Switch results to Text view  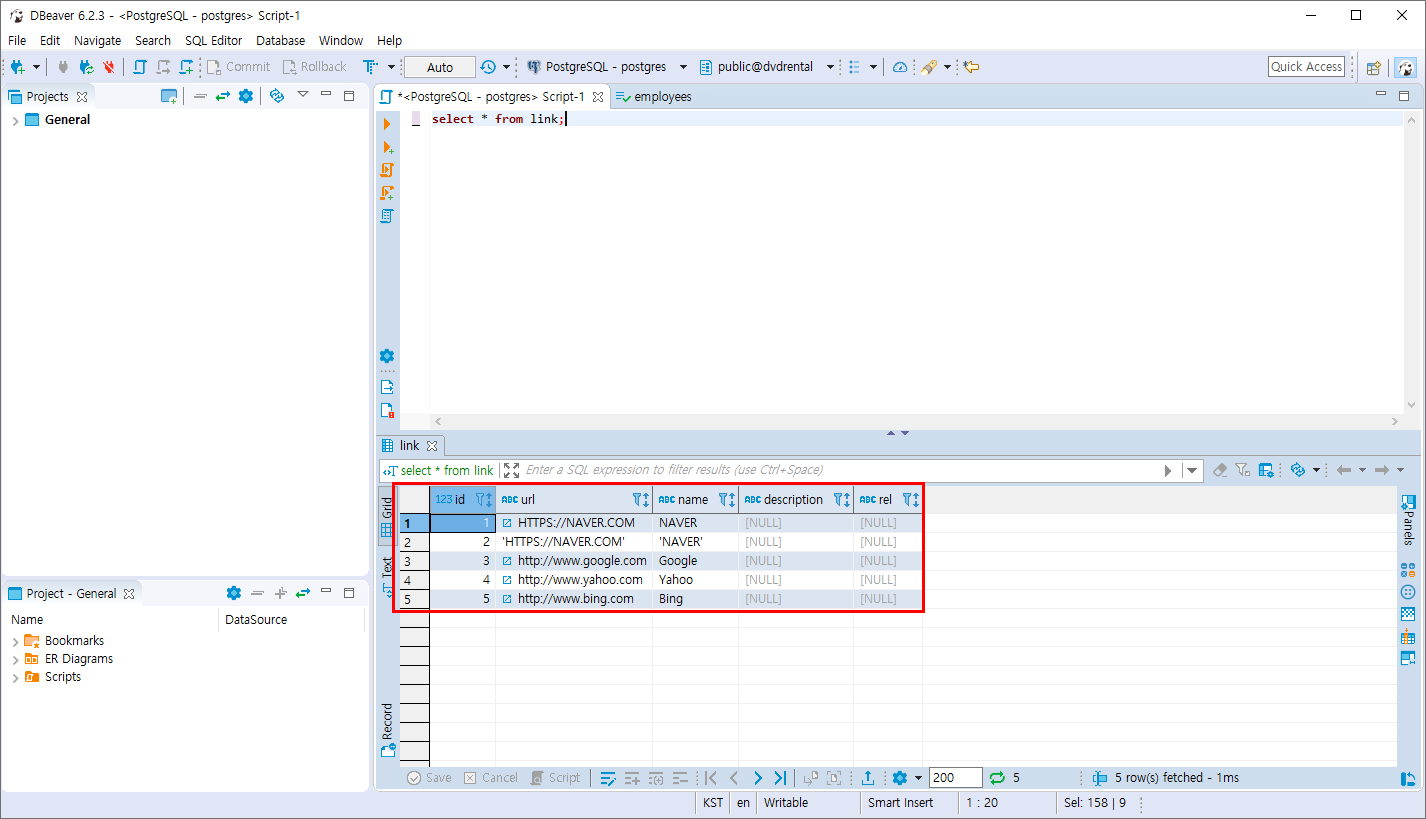(x=387, y=577)
